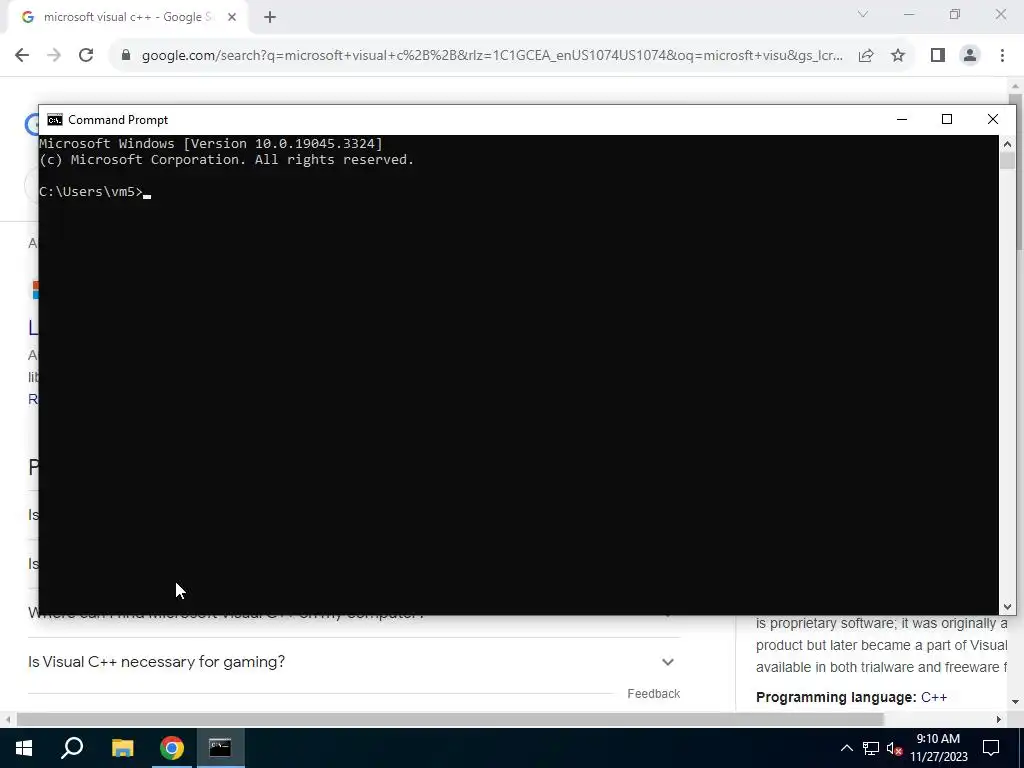Viewport: 1024px width, 768px height.
Task: Click the 'Is Visual C++ necessary for gaming?' question
Action: (157, 662)
